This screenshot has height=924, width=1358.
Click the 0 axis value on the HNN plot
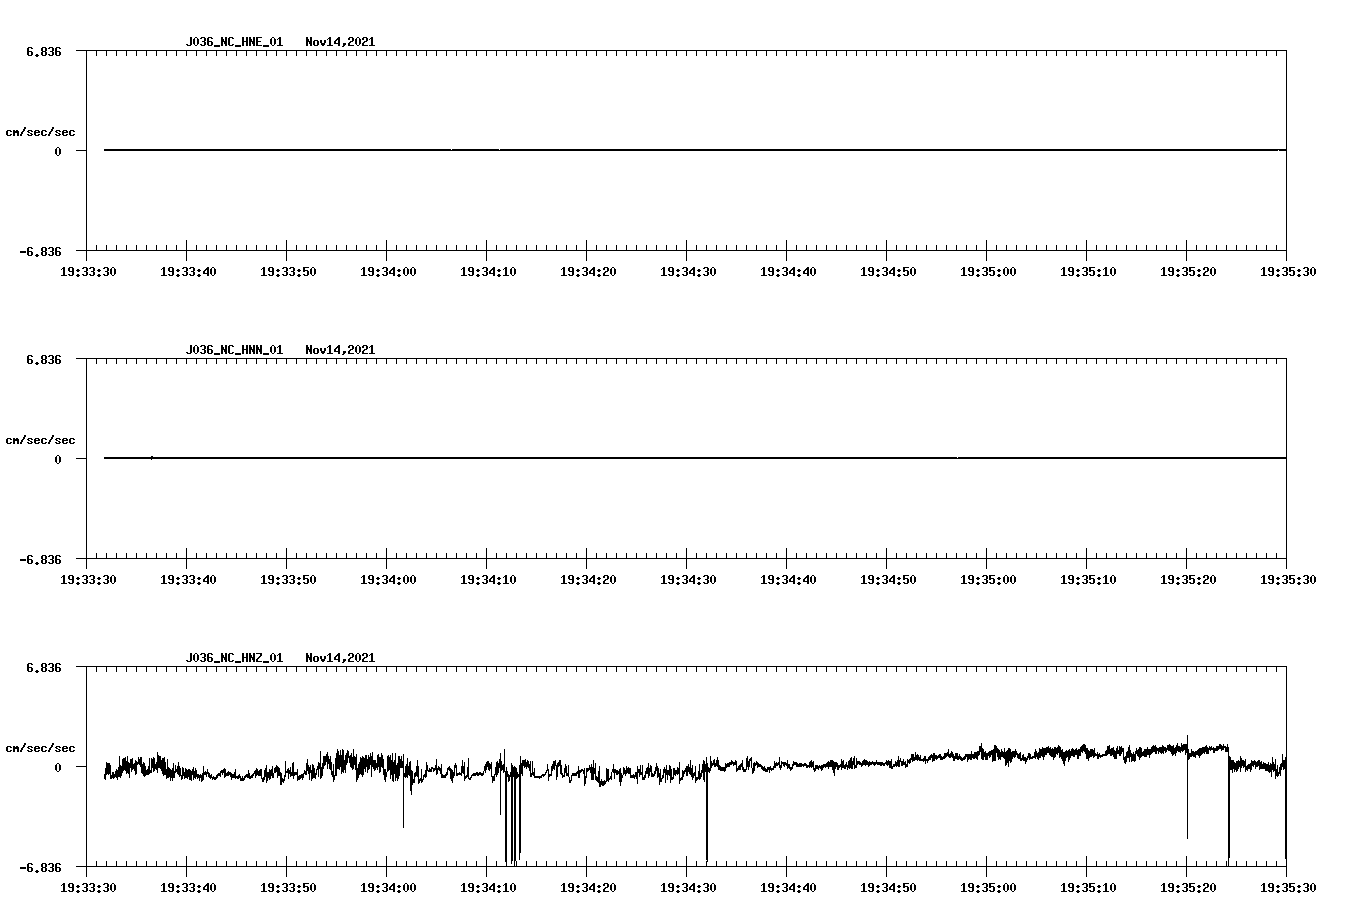(58, 459)
